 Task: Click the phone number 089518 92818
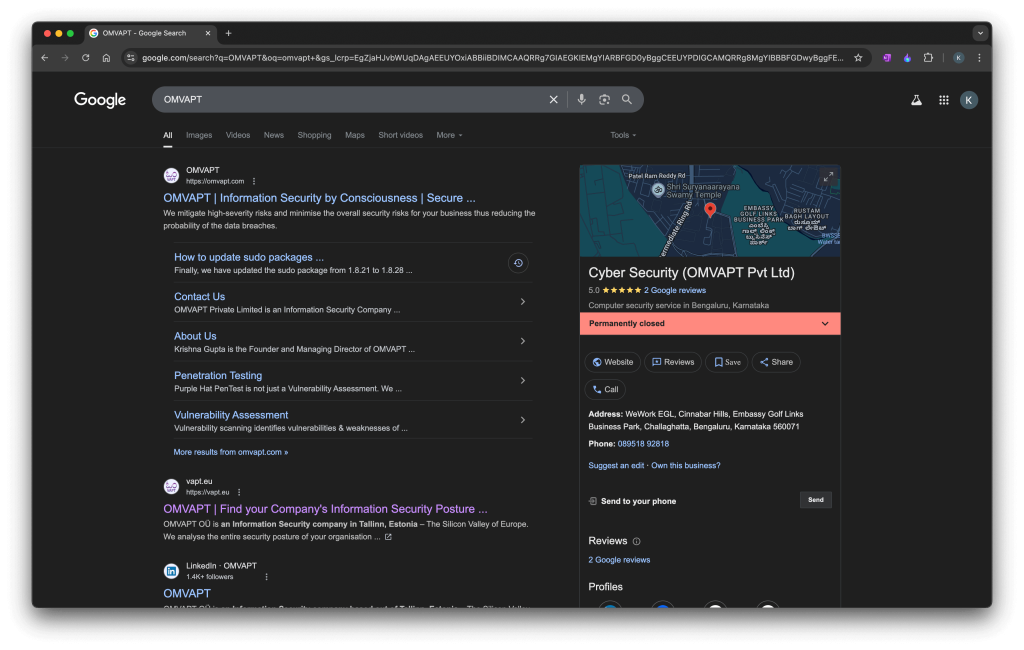pyautogui.click(x=643, y=444)
